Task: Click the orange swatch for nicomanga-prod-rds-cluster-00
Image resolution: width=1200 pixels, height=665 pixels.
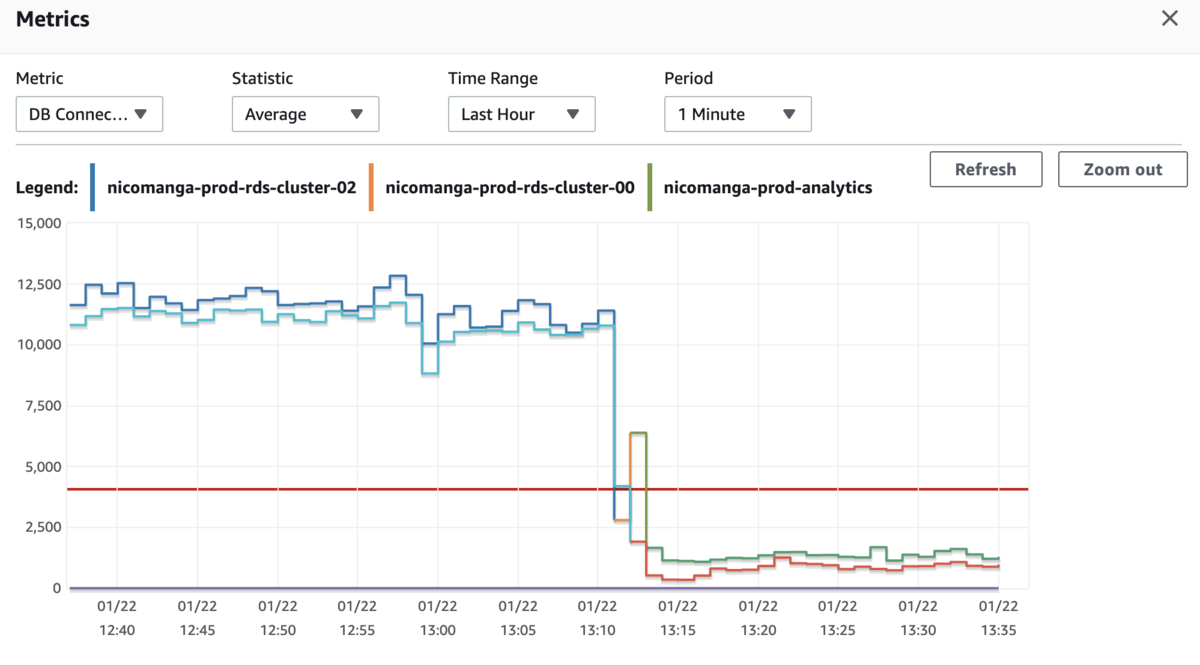Action: coord(371,187)
